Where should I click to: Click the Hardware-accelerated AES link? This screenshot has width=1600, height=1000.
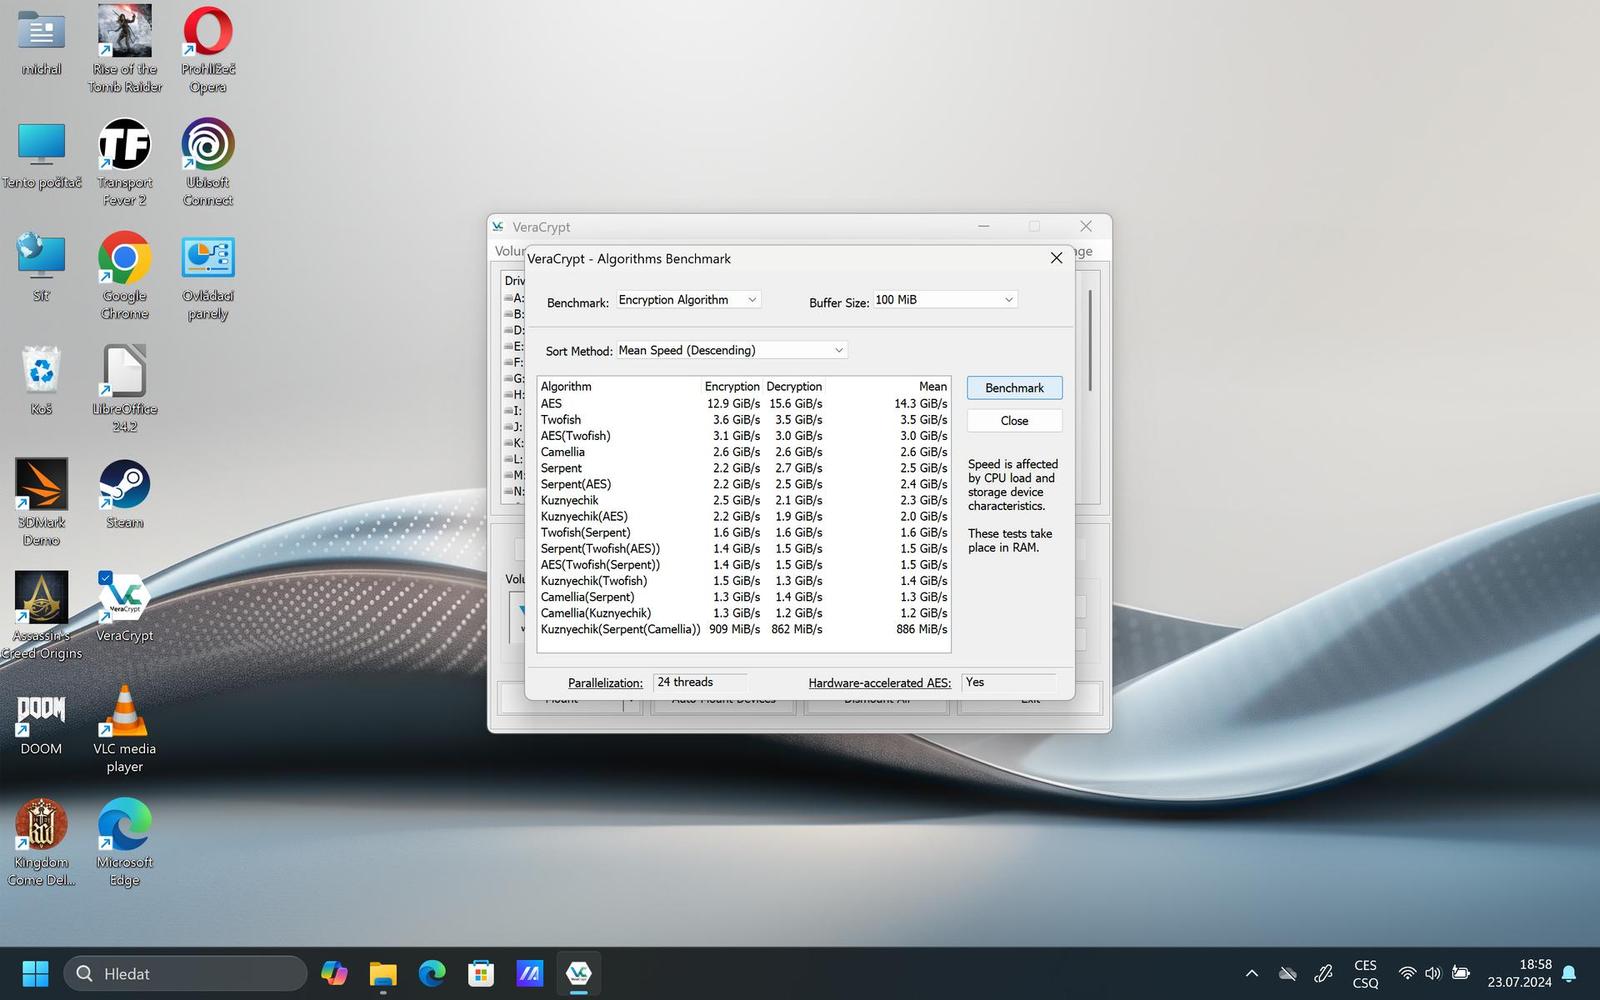879,683
